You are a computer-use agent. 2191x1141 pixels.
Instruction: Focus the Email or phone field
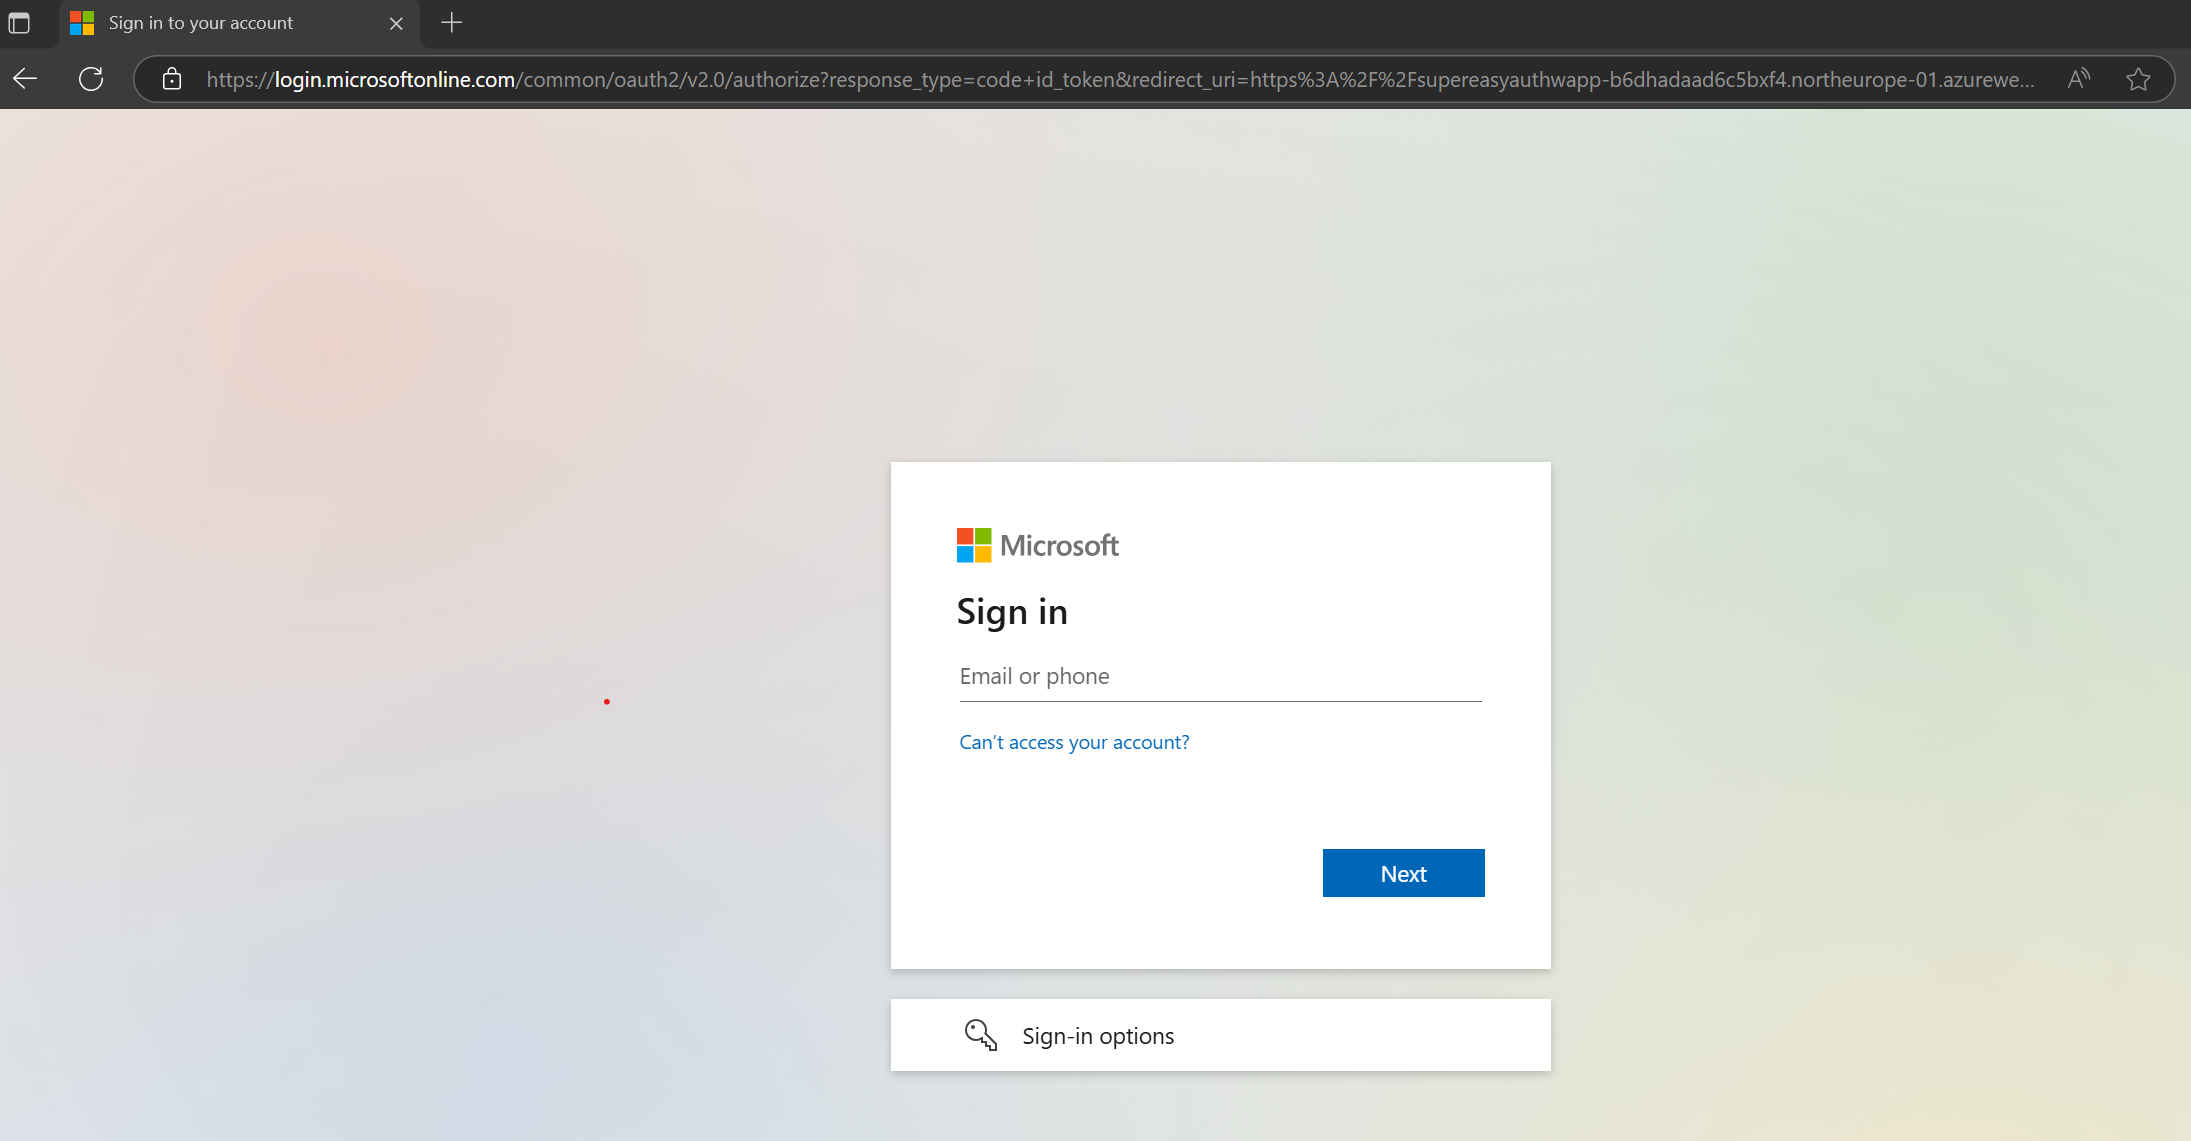(1220, 677)
